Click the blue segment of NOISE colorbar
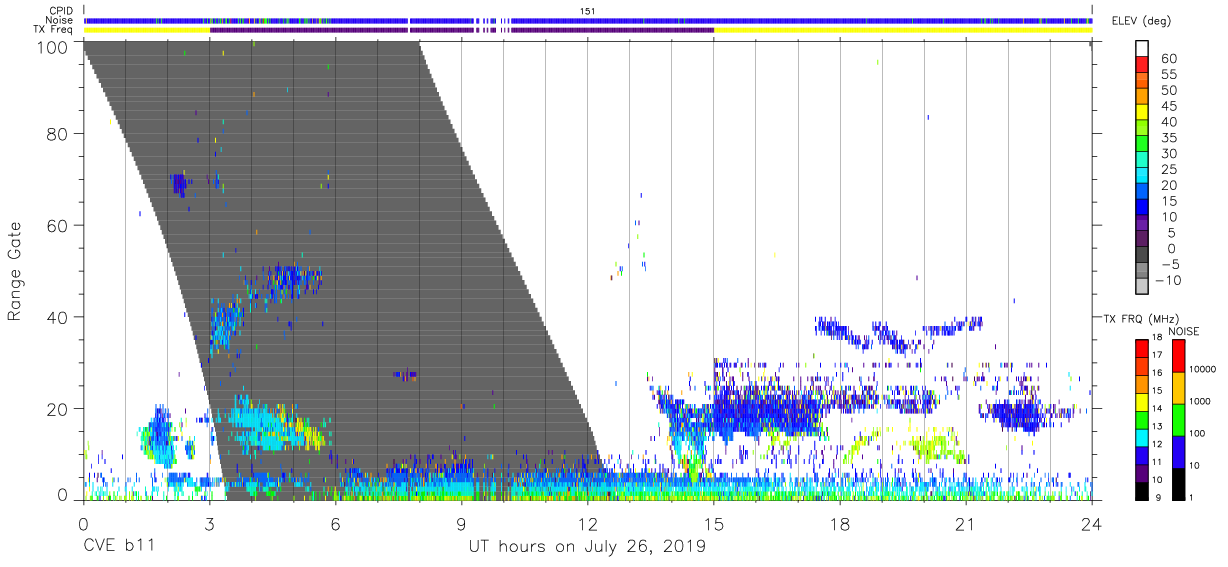 (x=1179, y=451)
